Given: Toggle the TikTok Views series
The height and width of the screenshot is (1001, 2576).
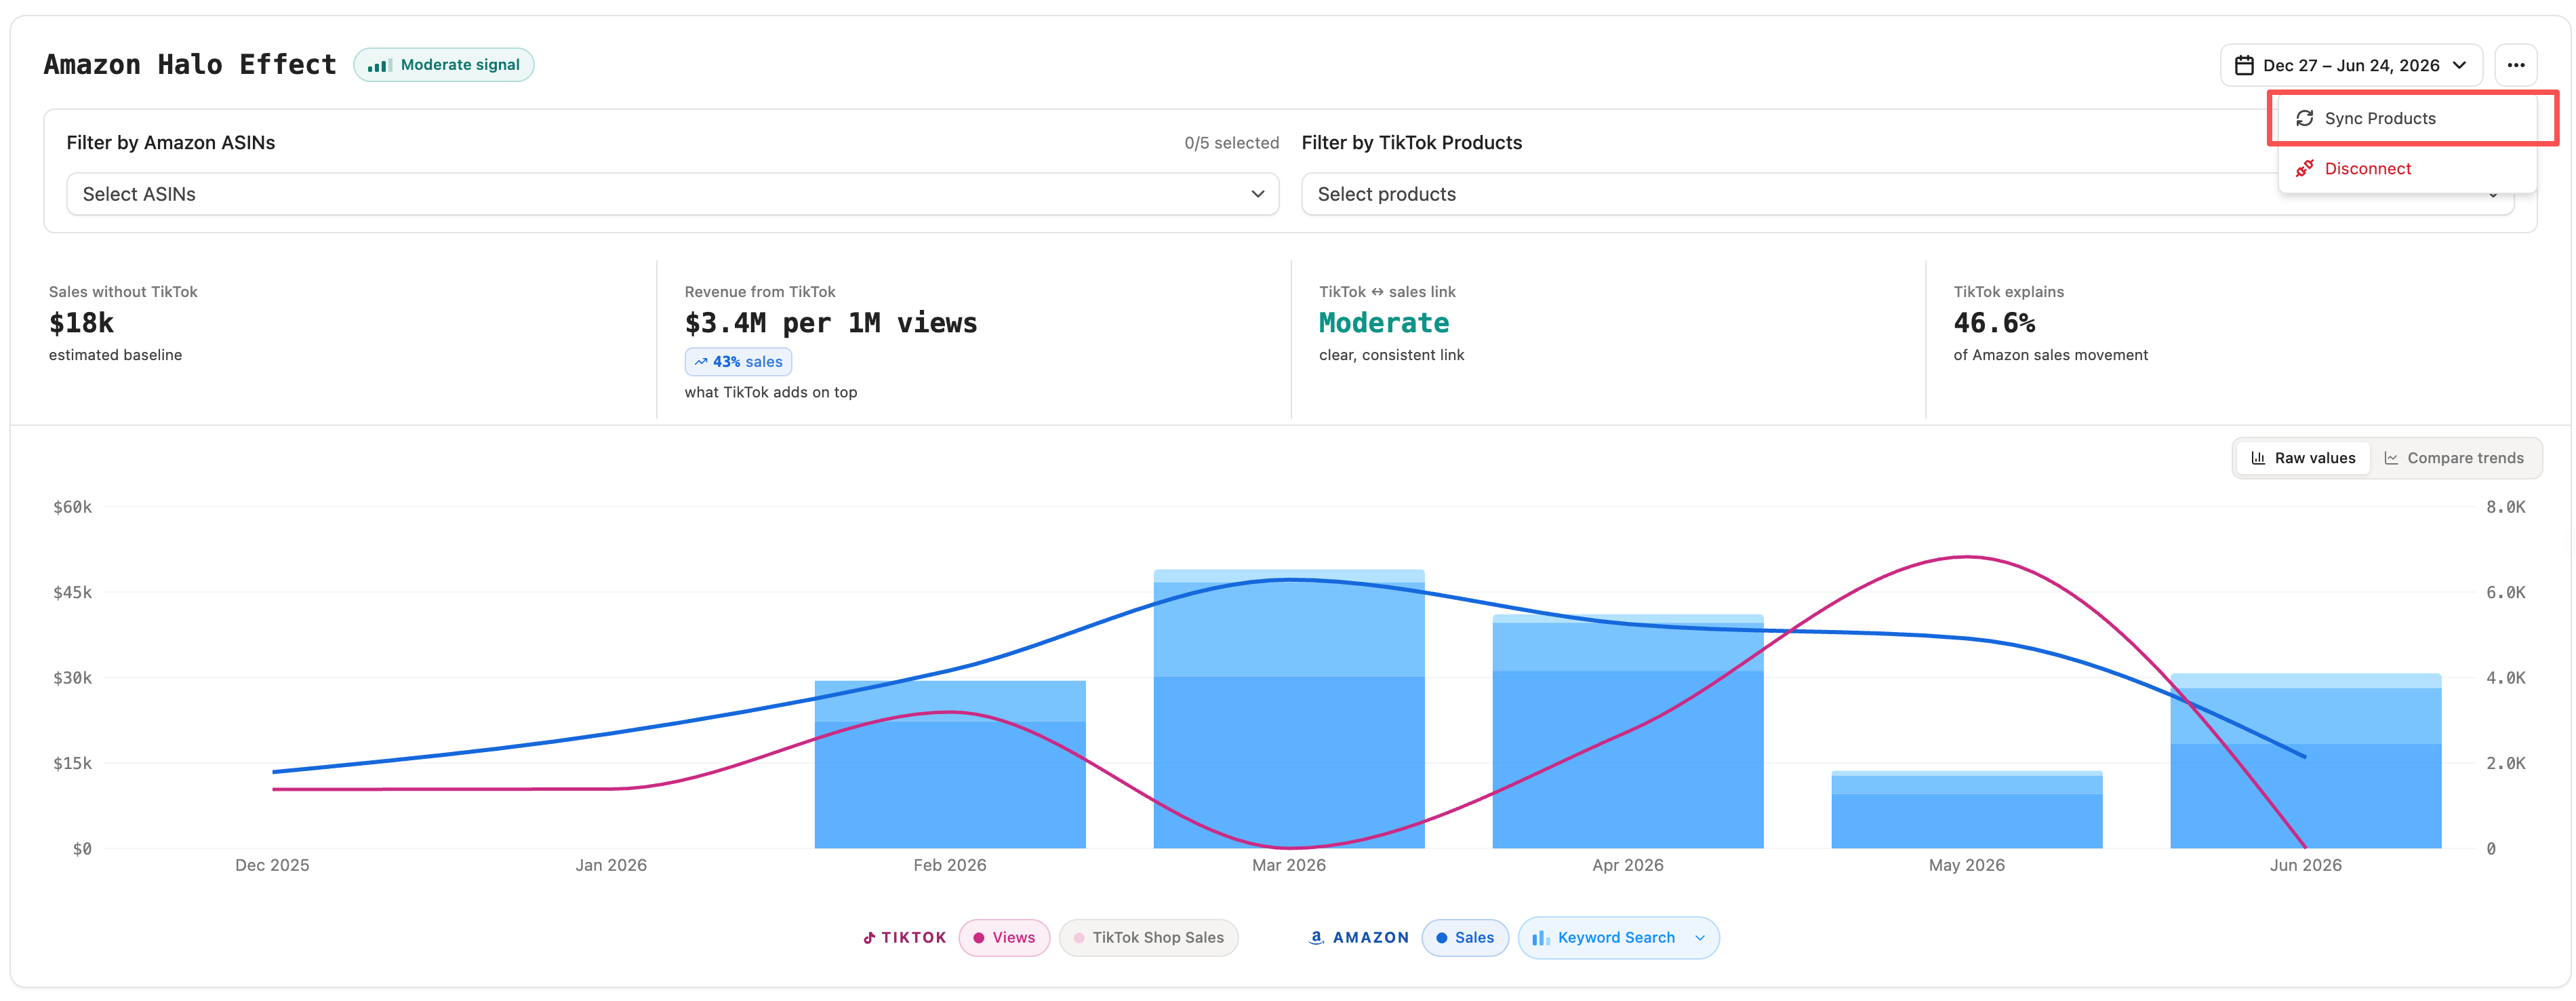Looking at the screenshot, I should click(x=1004, y=938).
